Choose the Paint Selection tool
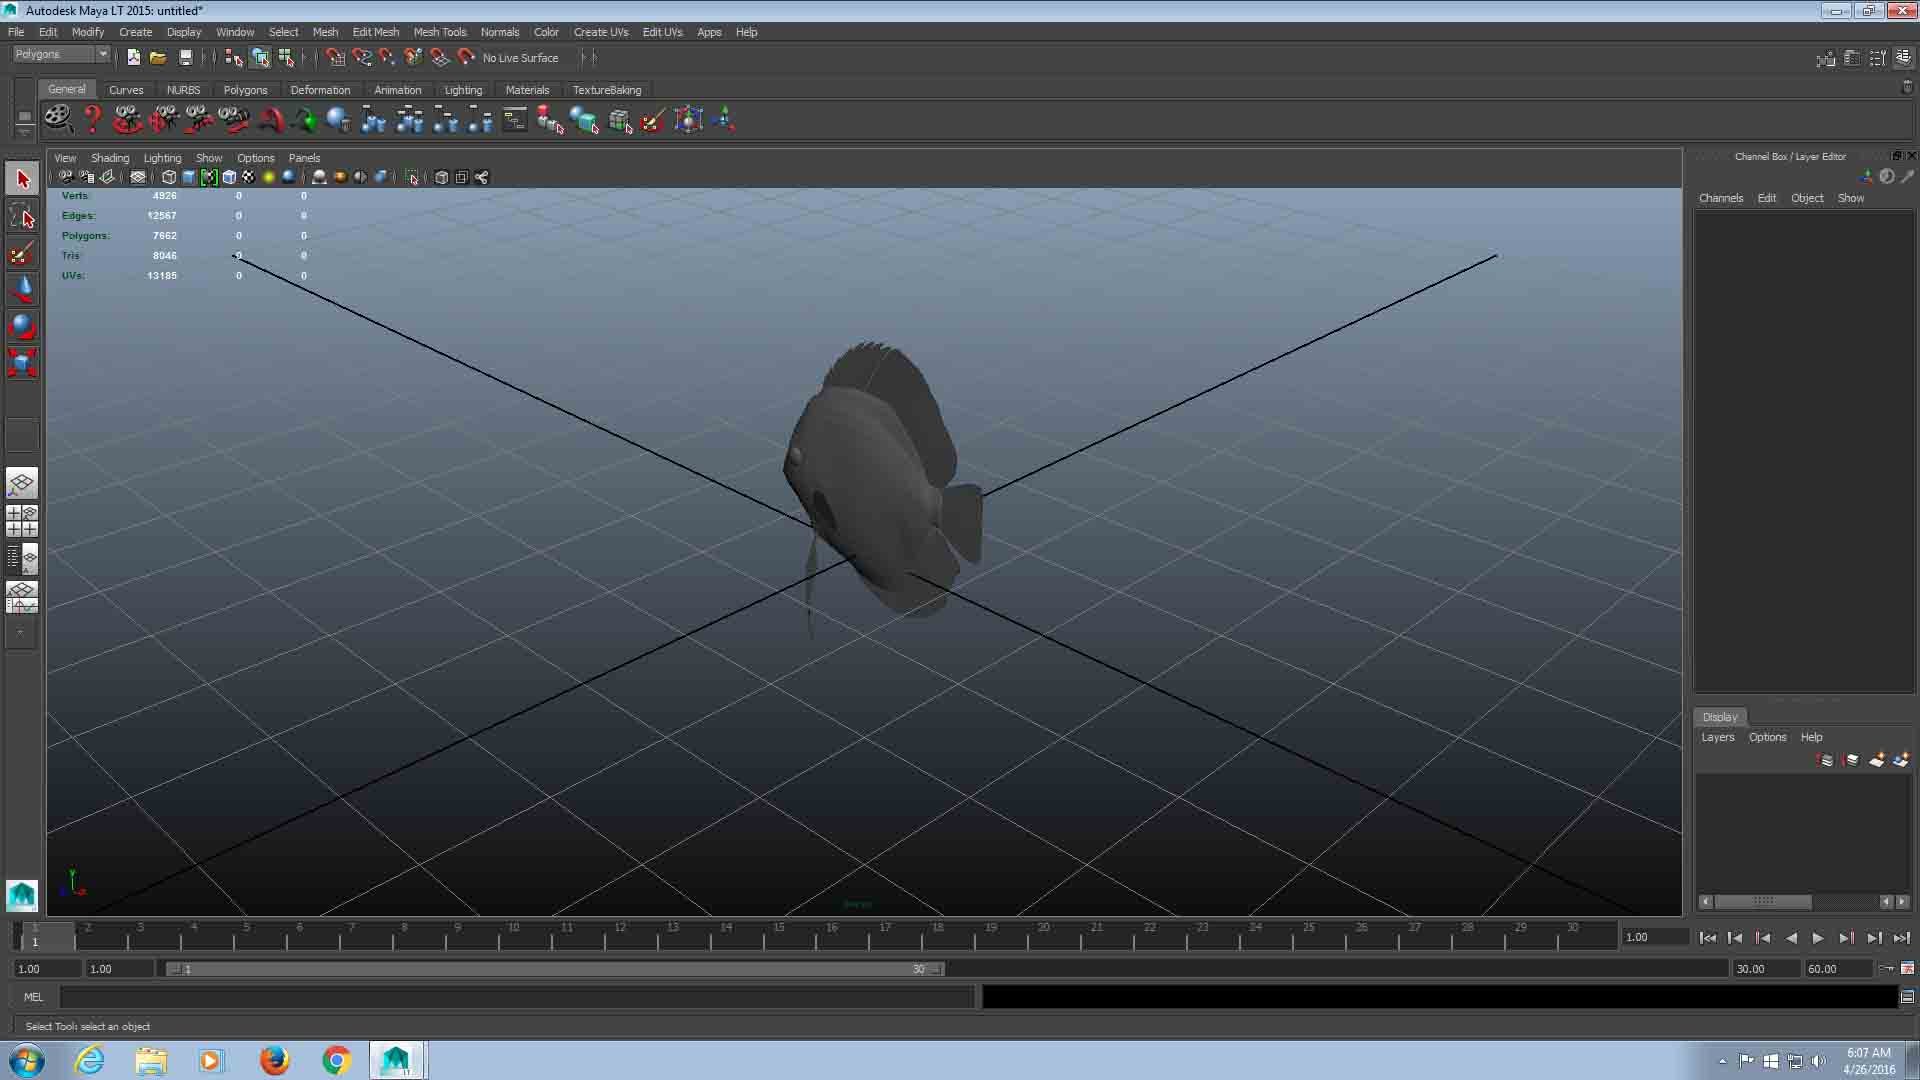The image size is (1920, 1080). click(x=22, y=253)
